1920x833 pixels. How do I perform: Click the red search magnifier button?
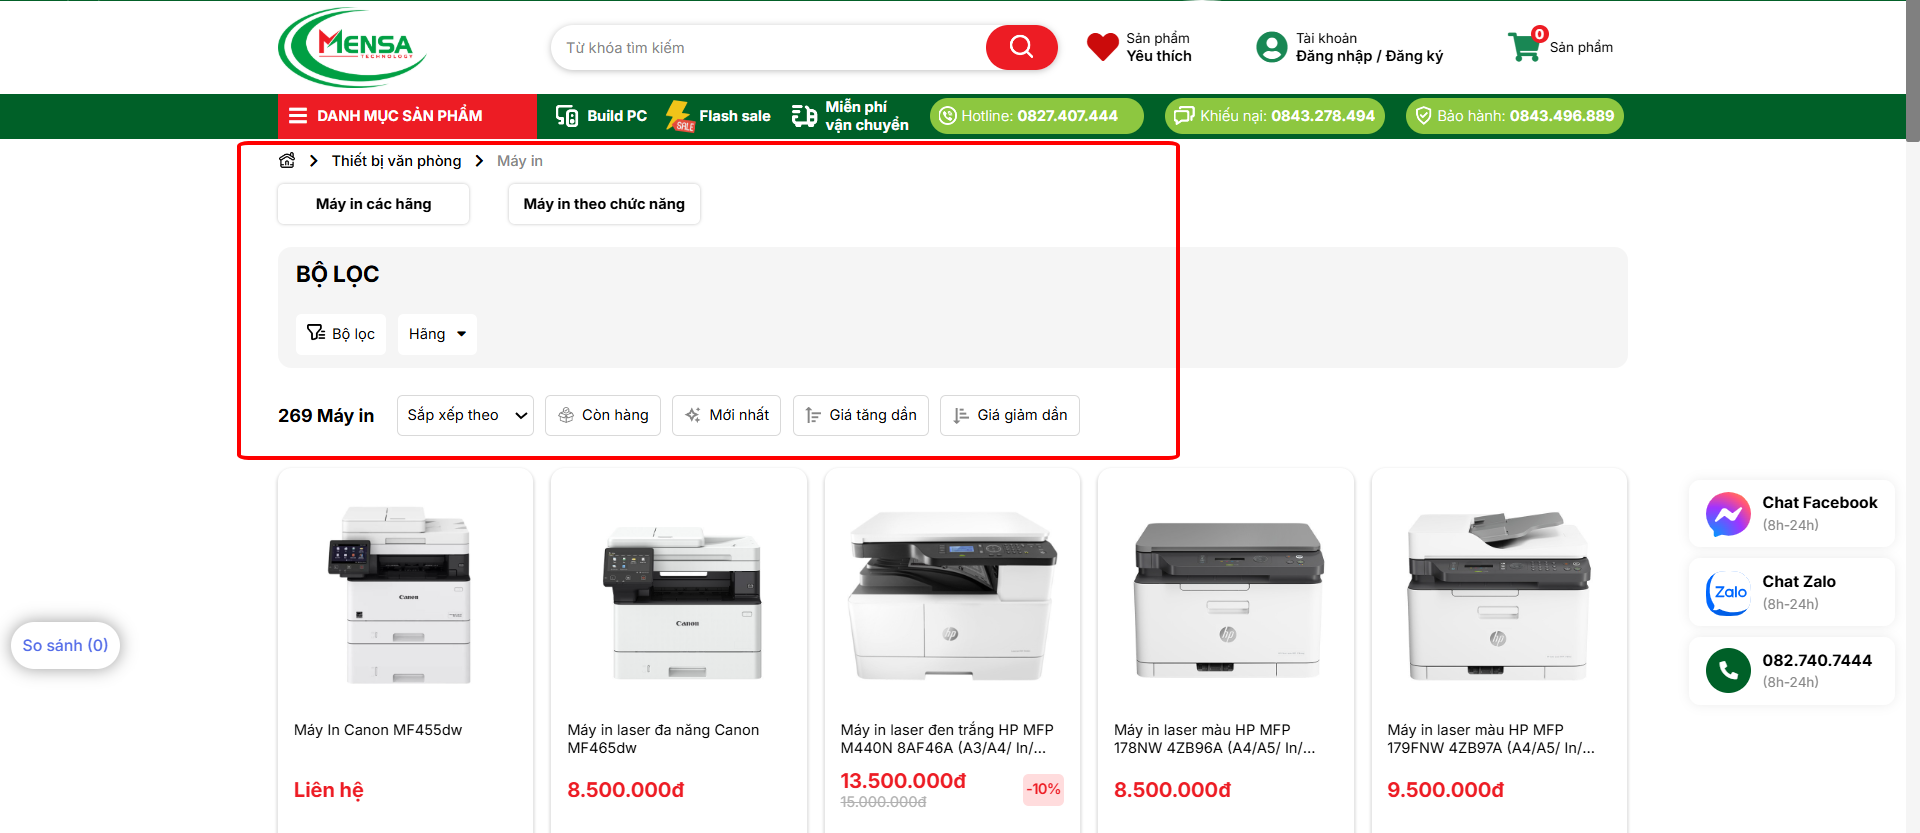click(1021, 47)
